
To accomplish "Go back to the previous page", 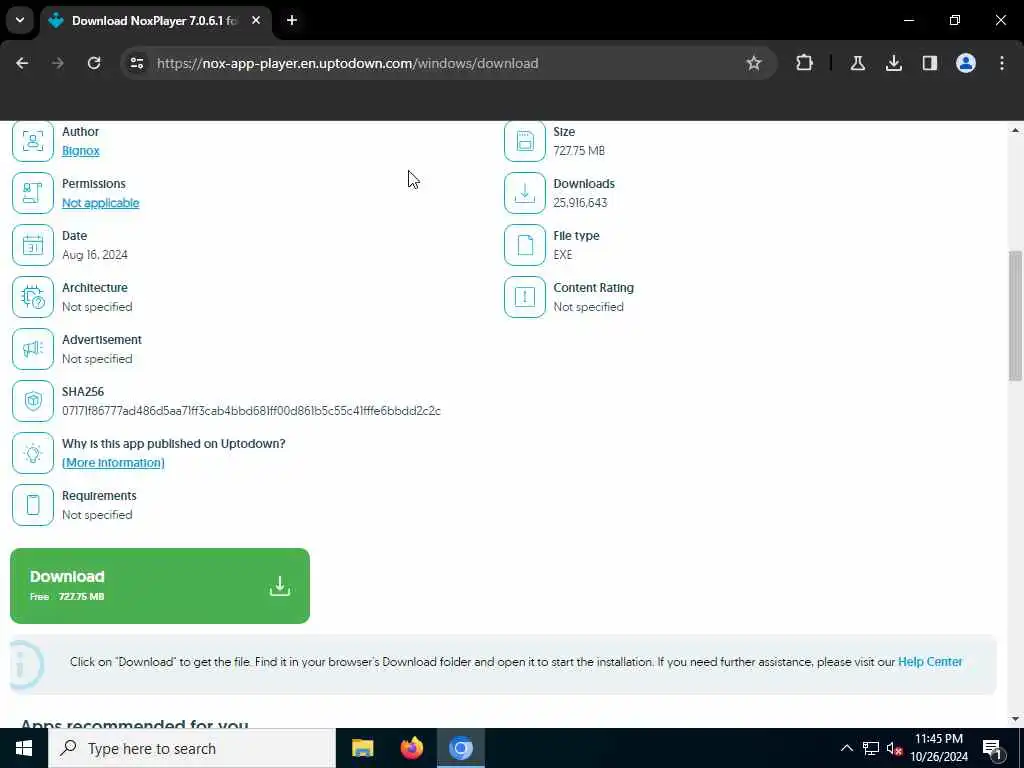I will click(22, 63).
